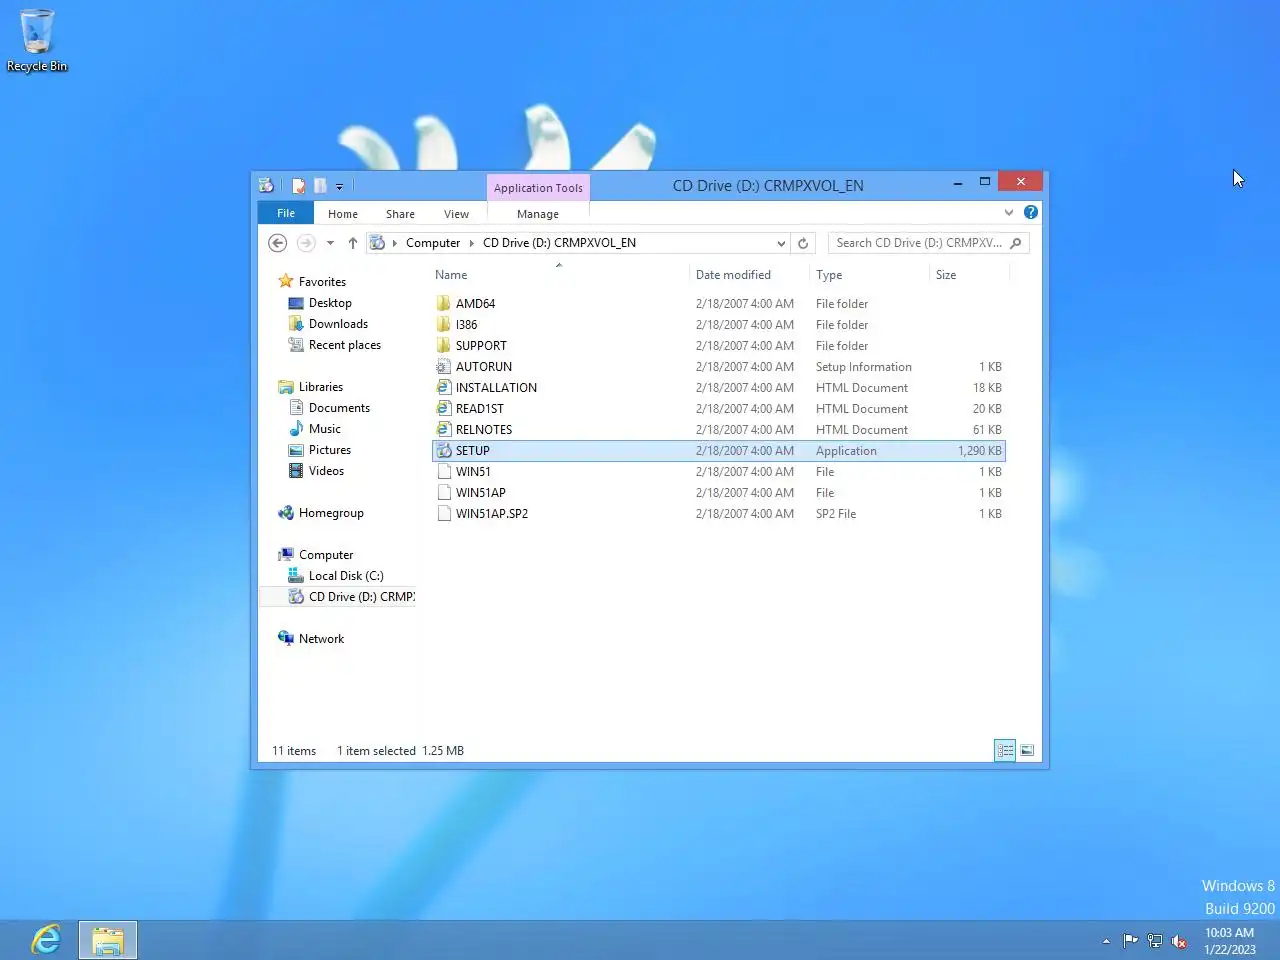Open Homegroup in the navigation pane
This screenshot has width=1280, height=960.
pos(331,513)
